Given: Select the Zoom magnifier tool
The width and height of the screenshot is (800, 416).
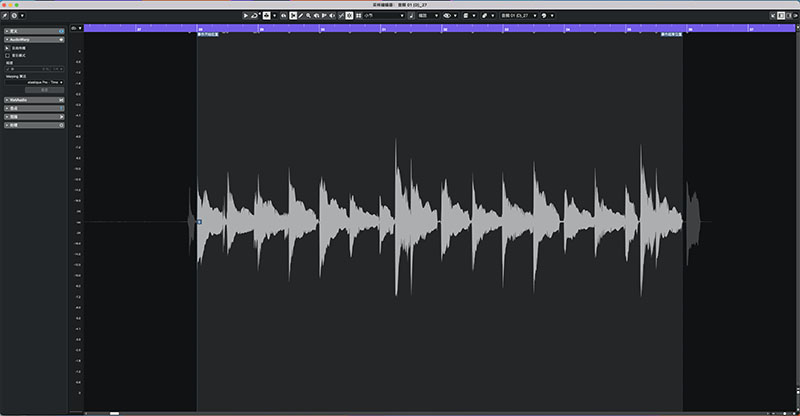Looking at the screenshot, I should (x=308, y=16).
